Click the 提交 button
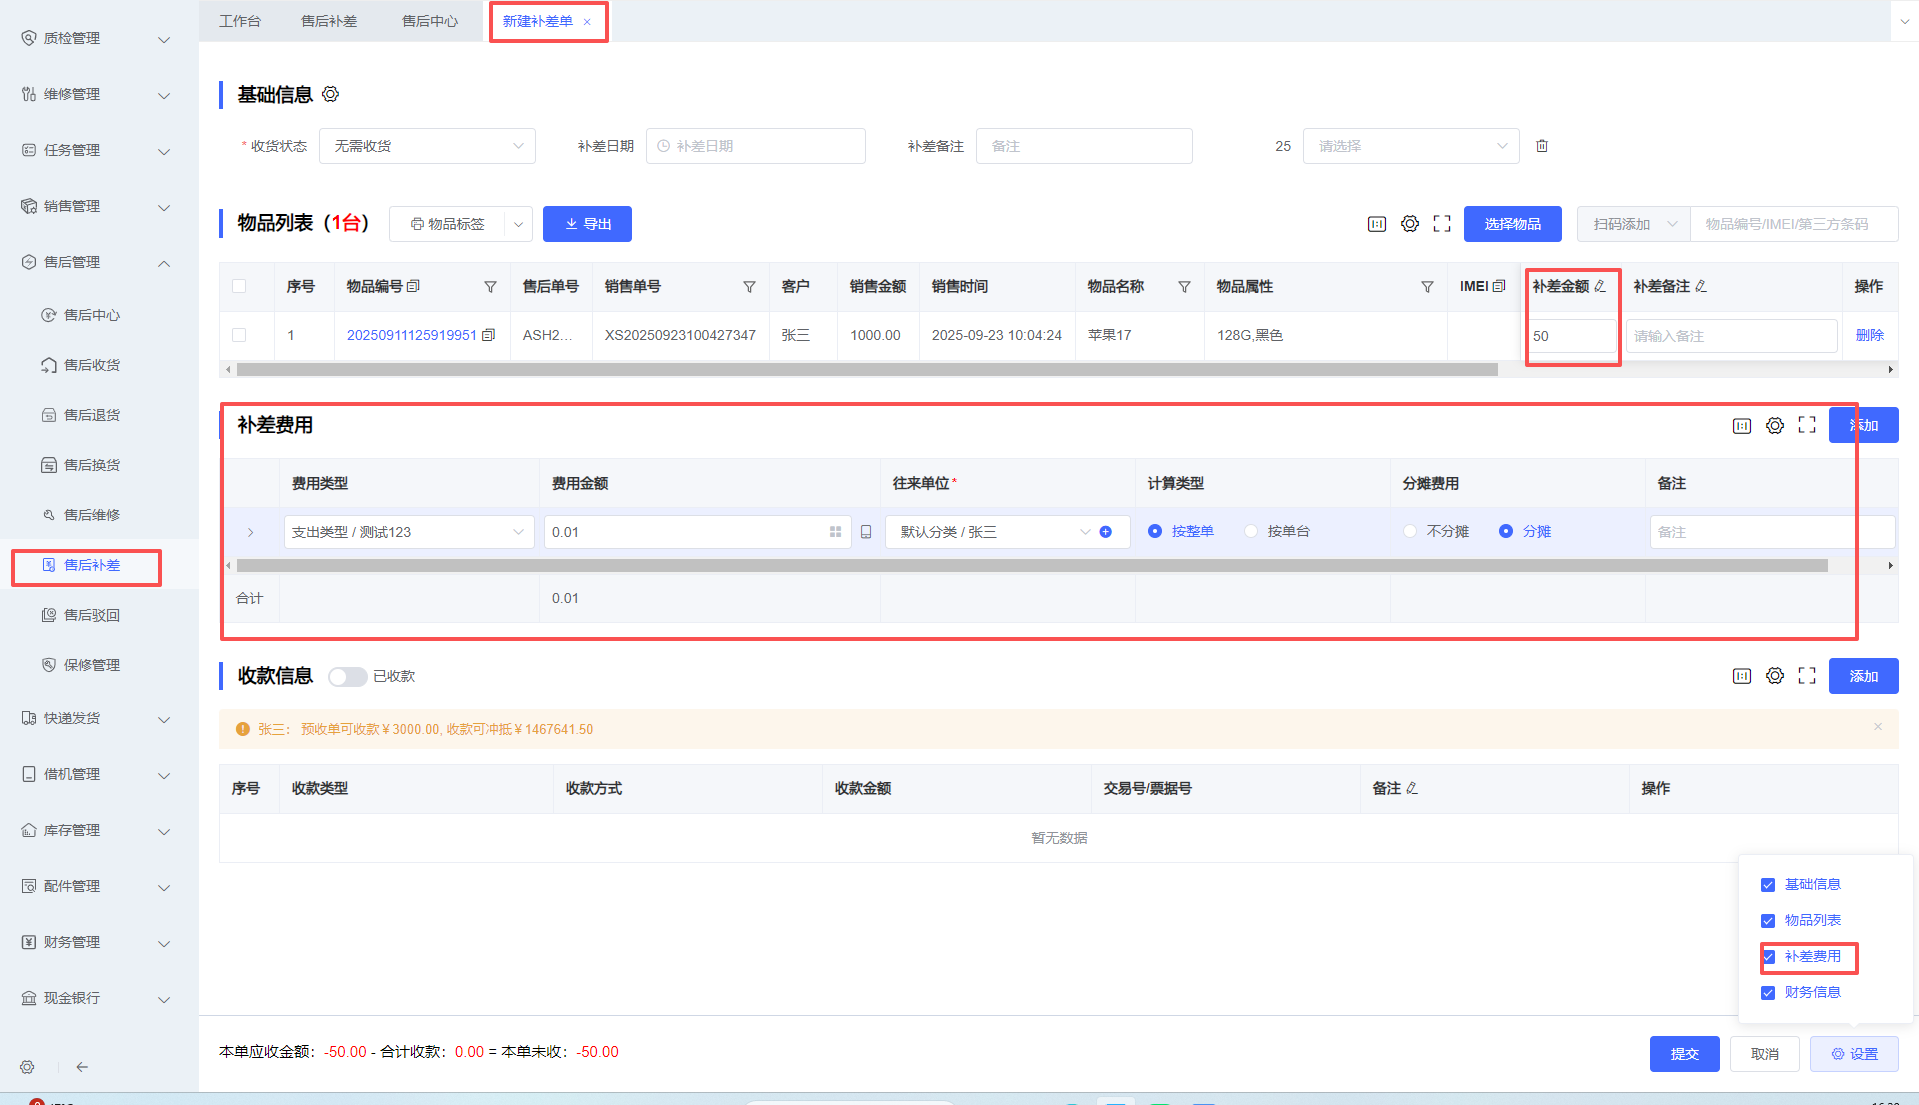The image size is (1919, 1105). pyautogui.click(x=1684, y=1054)
